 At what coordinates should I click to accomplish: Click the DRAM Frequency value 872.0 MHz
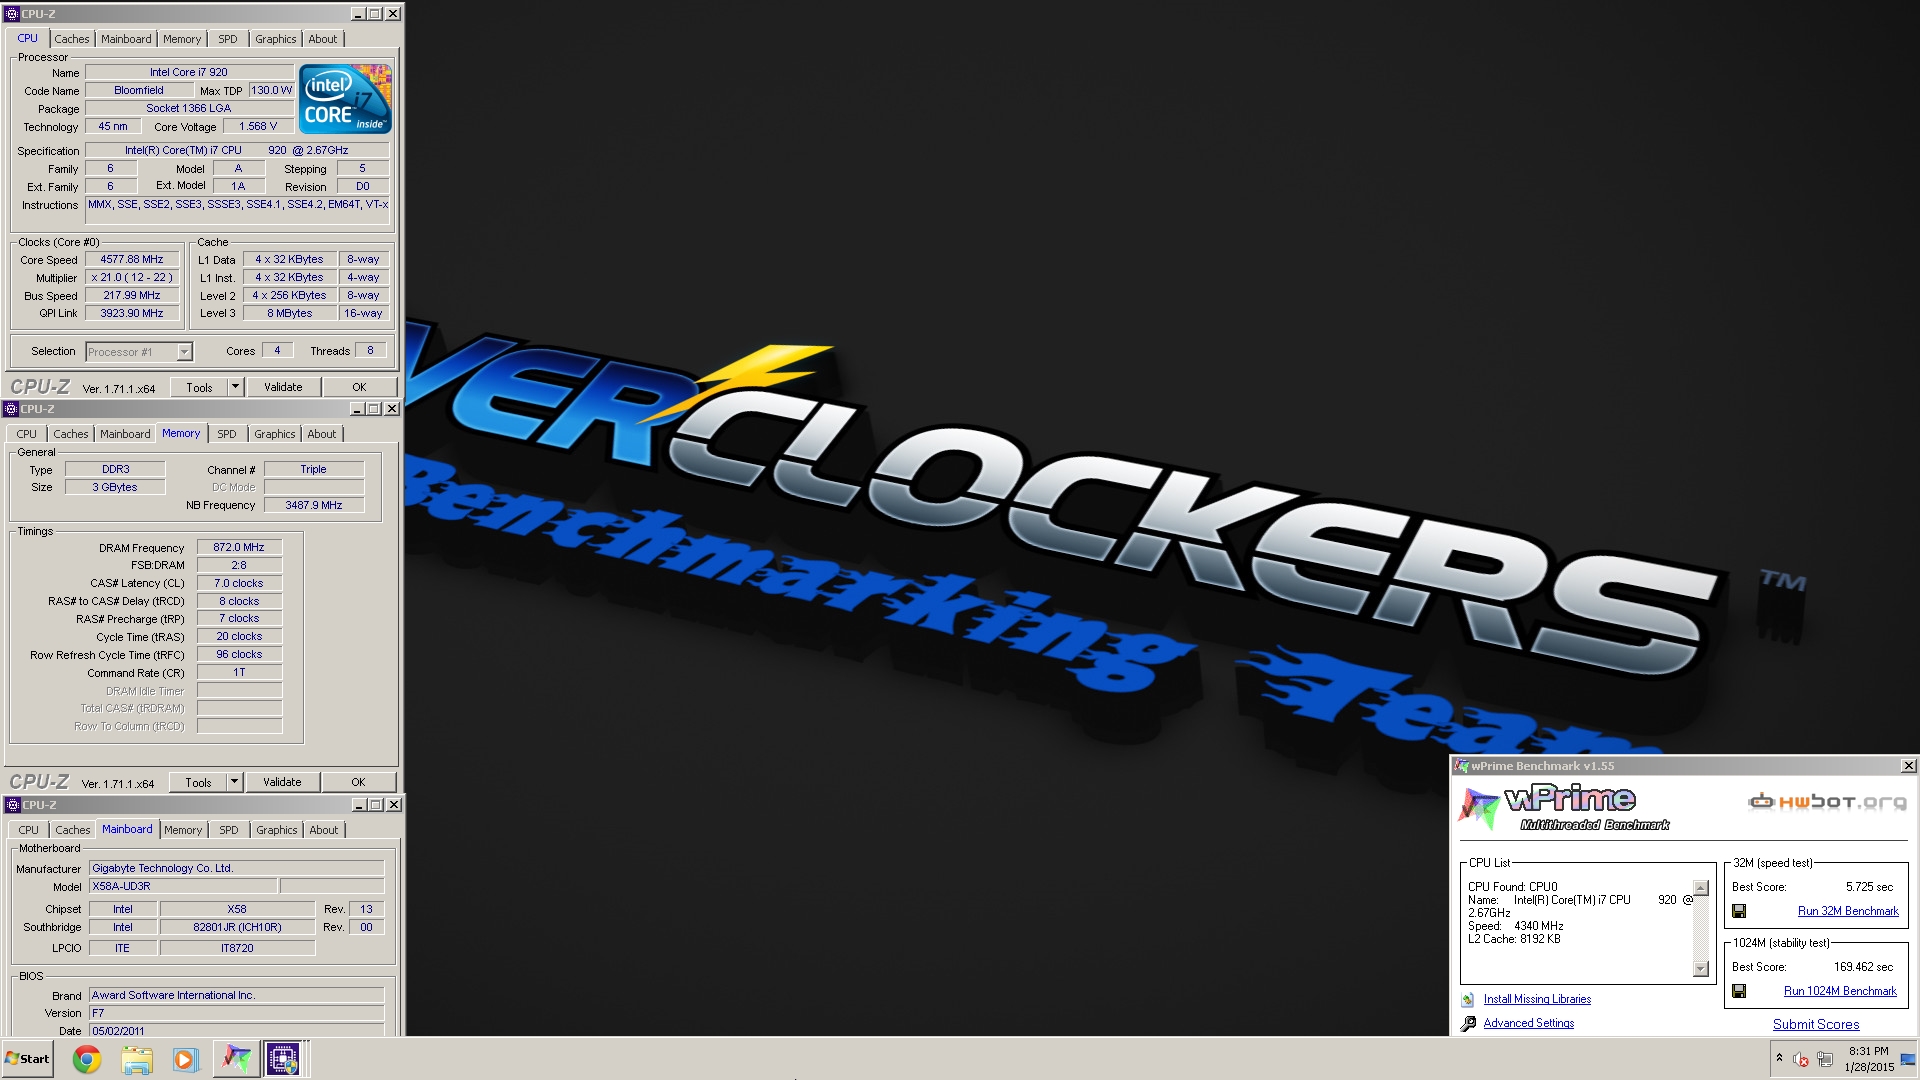point(239,547)
